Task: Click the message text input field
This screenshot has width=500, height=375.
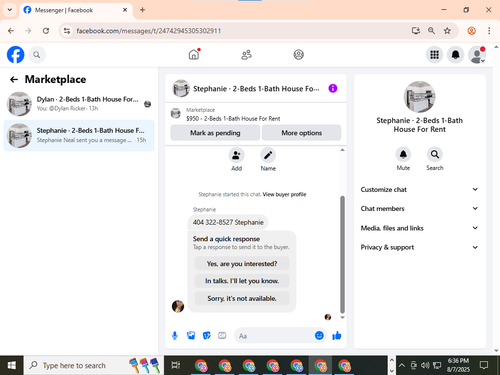Action: pyautogui.click(x=275, y=336)
